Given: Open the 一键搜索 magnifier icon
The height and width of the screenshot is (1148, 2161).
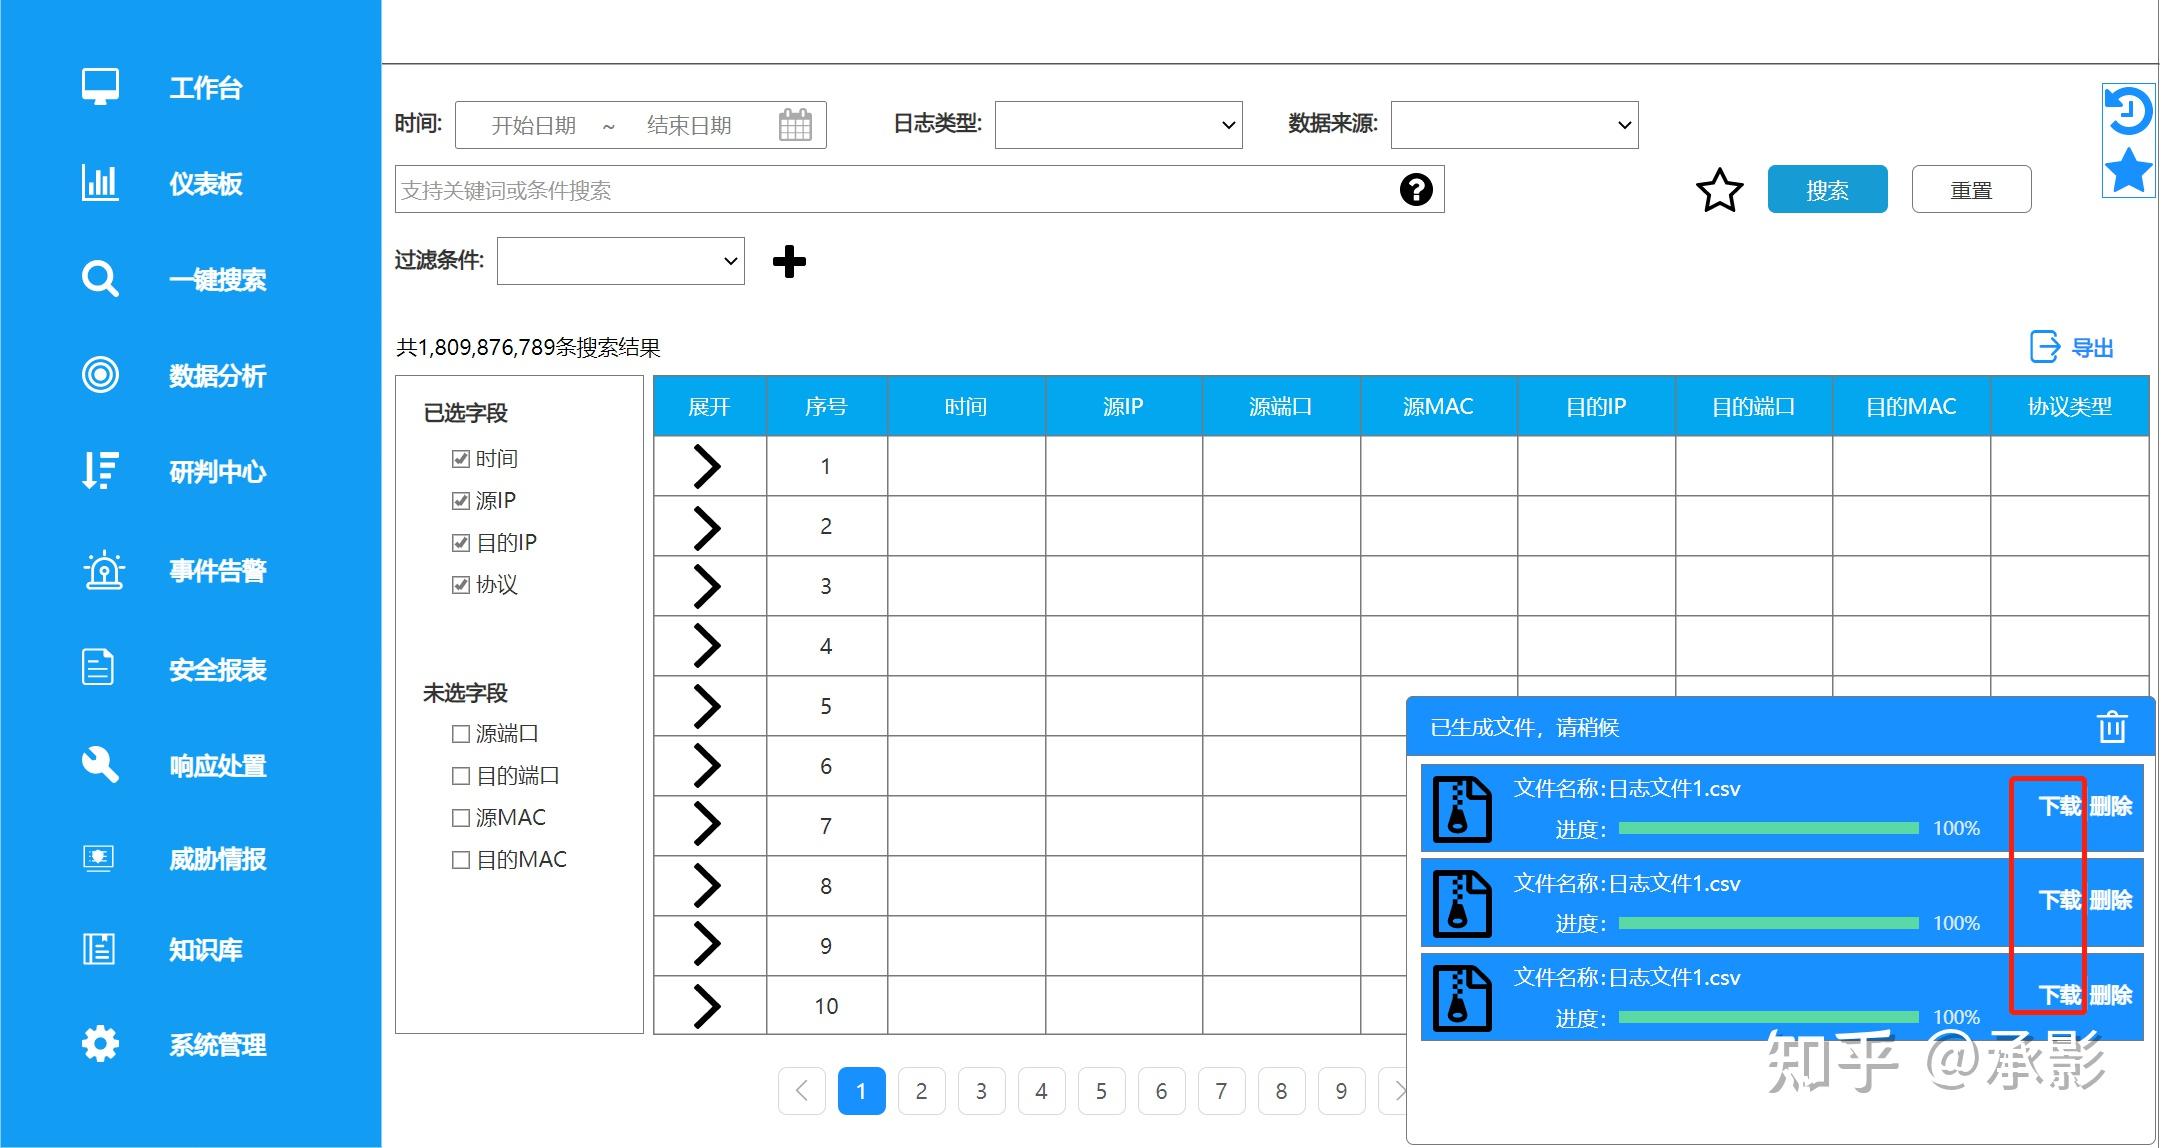Looking at the screenshot, I should click(x=100, y=279).
